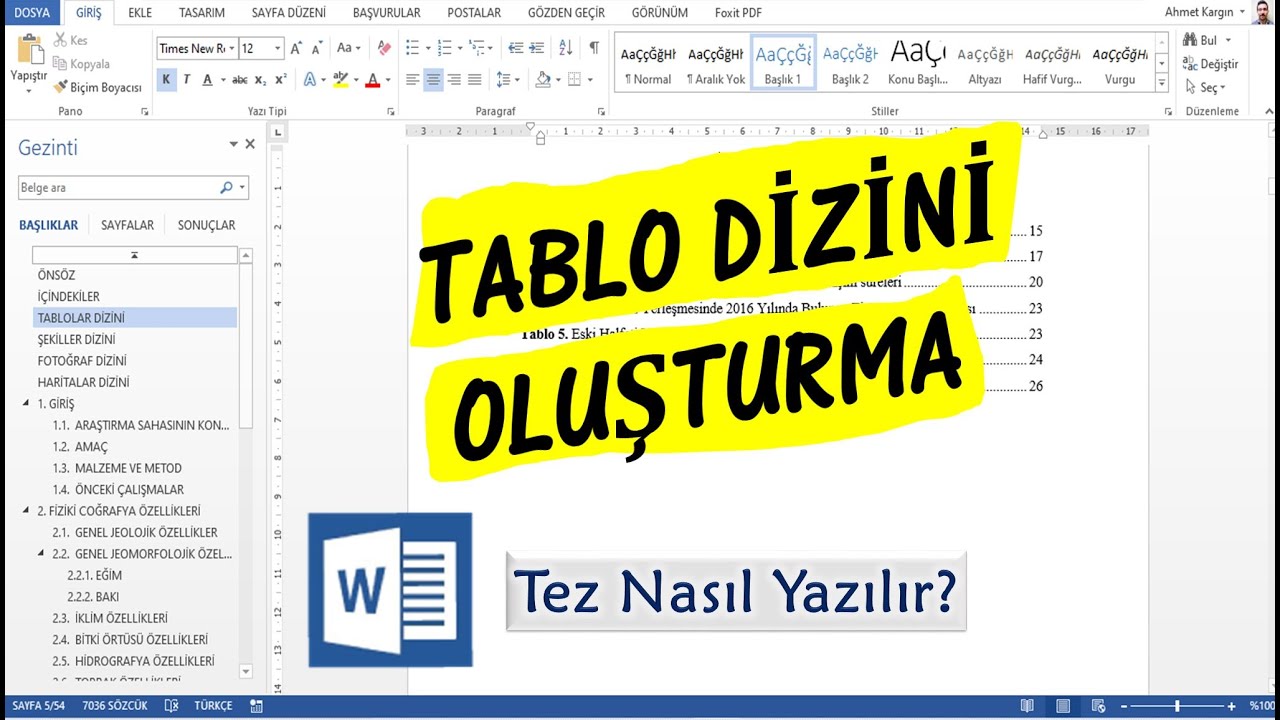Click the Kopyala copy command
The width and height of the screenshot is (1280, 720).
pyautogui.click(x=81, y=64)
